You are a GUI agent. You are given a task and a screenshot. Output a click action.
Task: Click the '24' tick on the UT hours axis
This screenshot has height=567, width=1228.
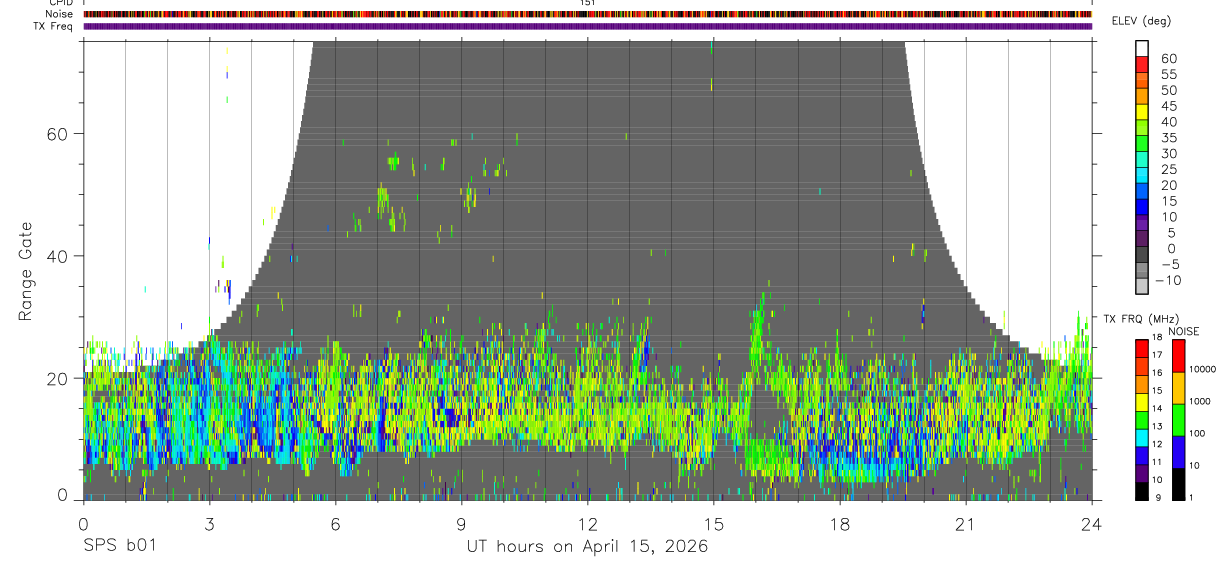coord(1092,522)
